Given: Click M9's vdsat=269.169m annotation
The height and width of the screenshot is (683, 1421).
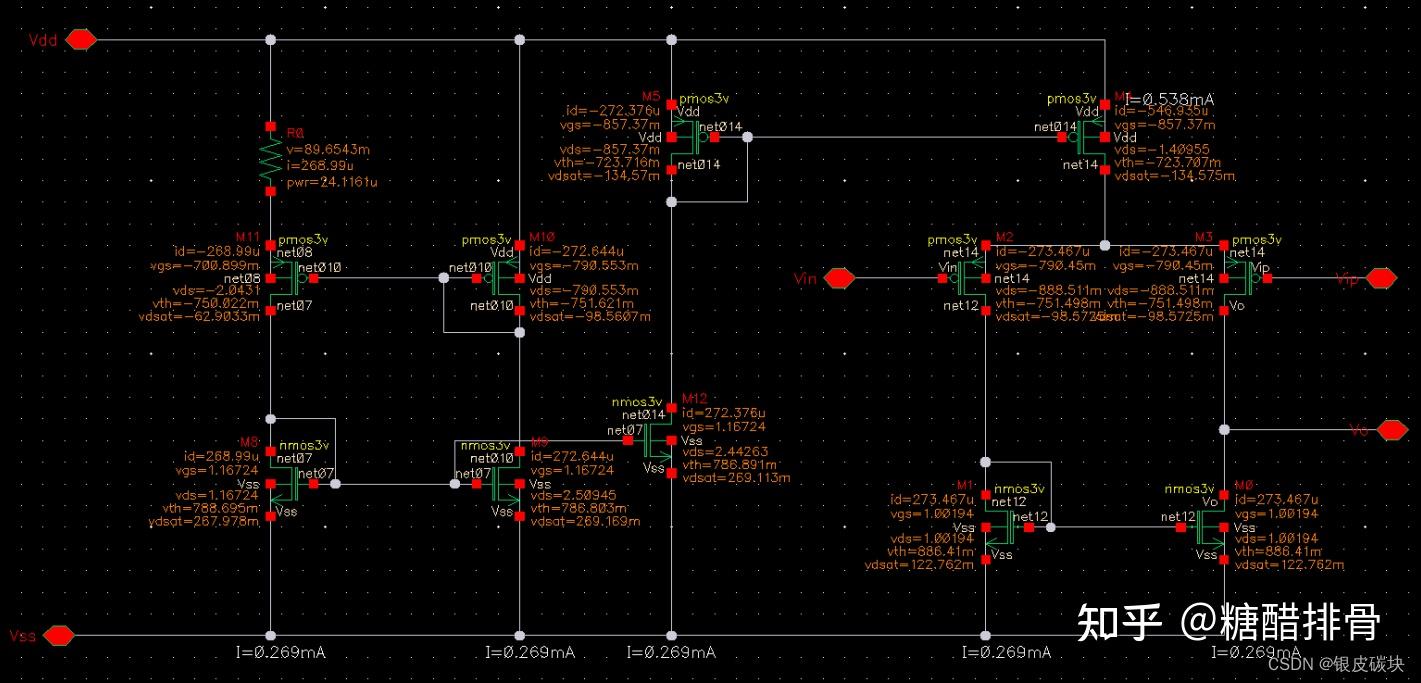Looking at the screenshot, I should coord(586,520).
